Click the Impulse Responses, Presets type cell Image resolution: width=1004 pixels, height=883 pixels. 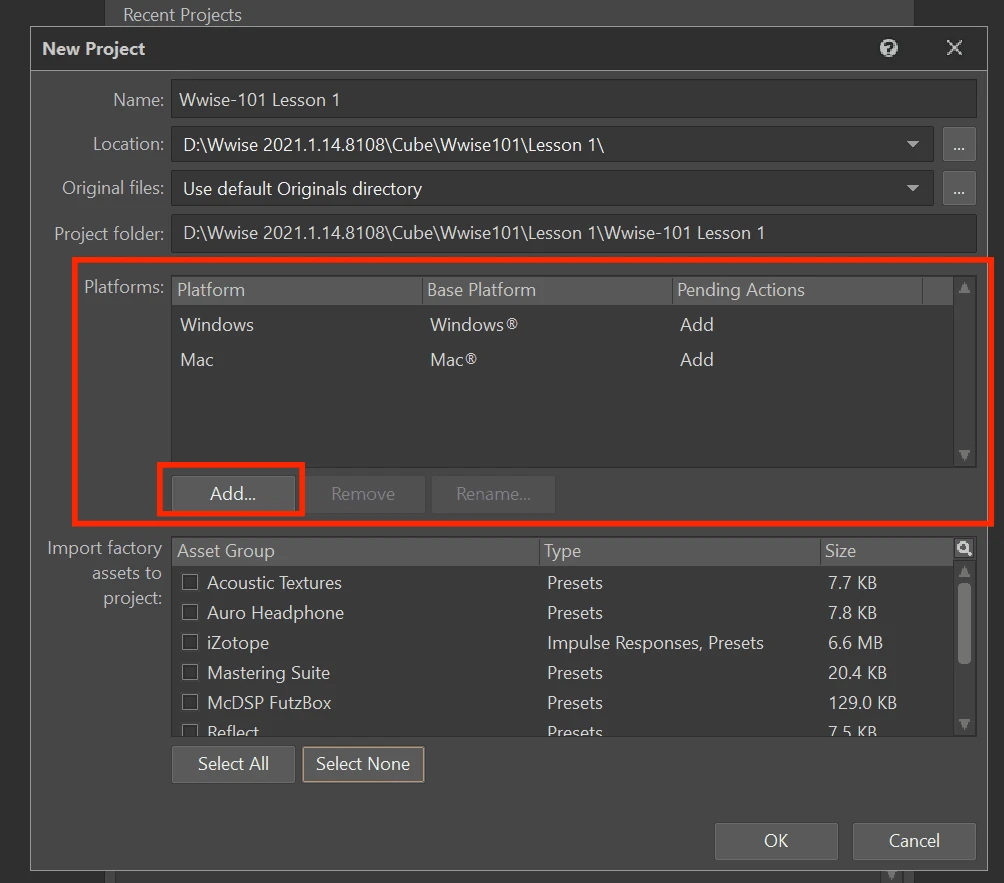tap(655, 643)
